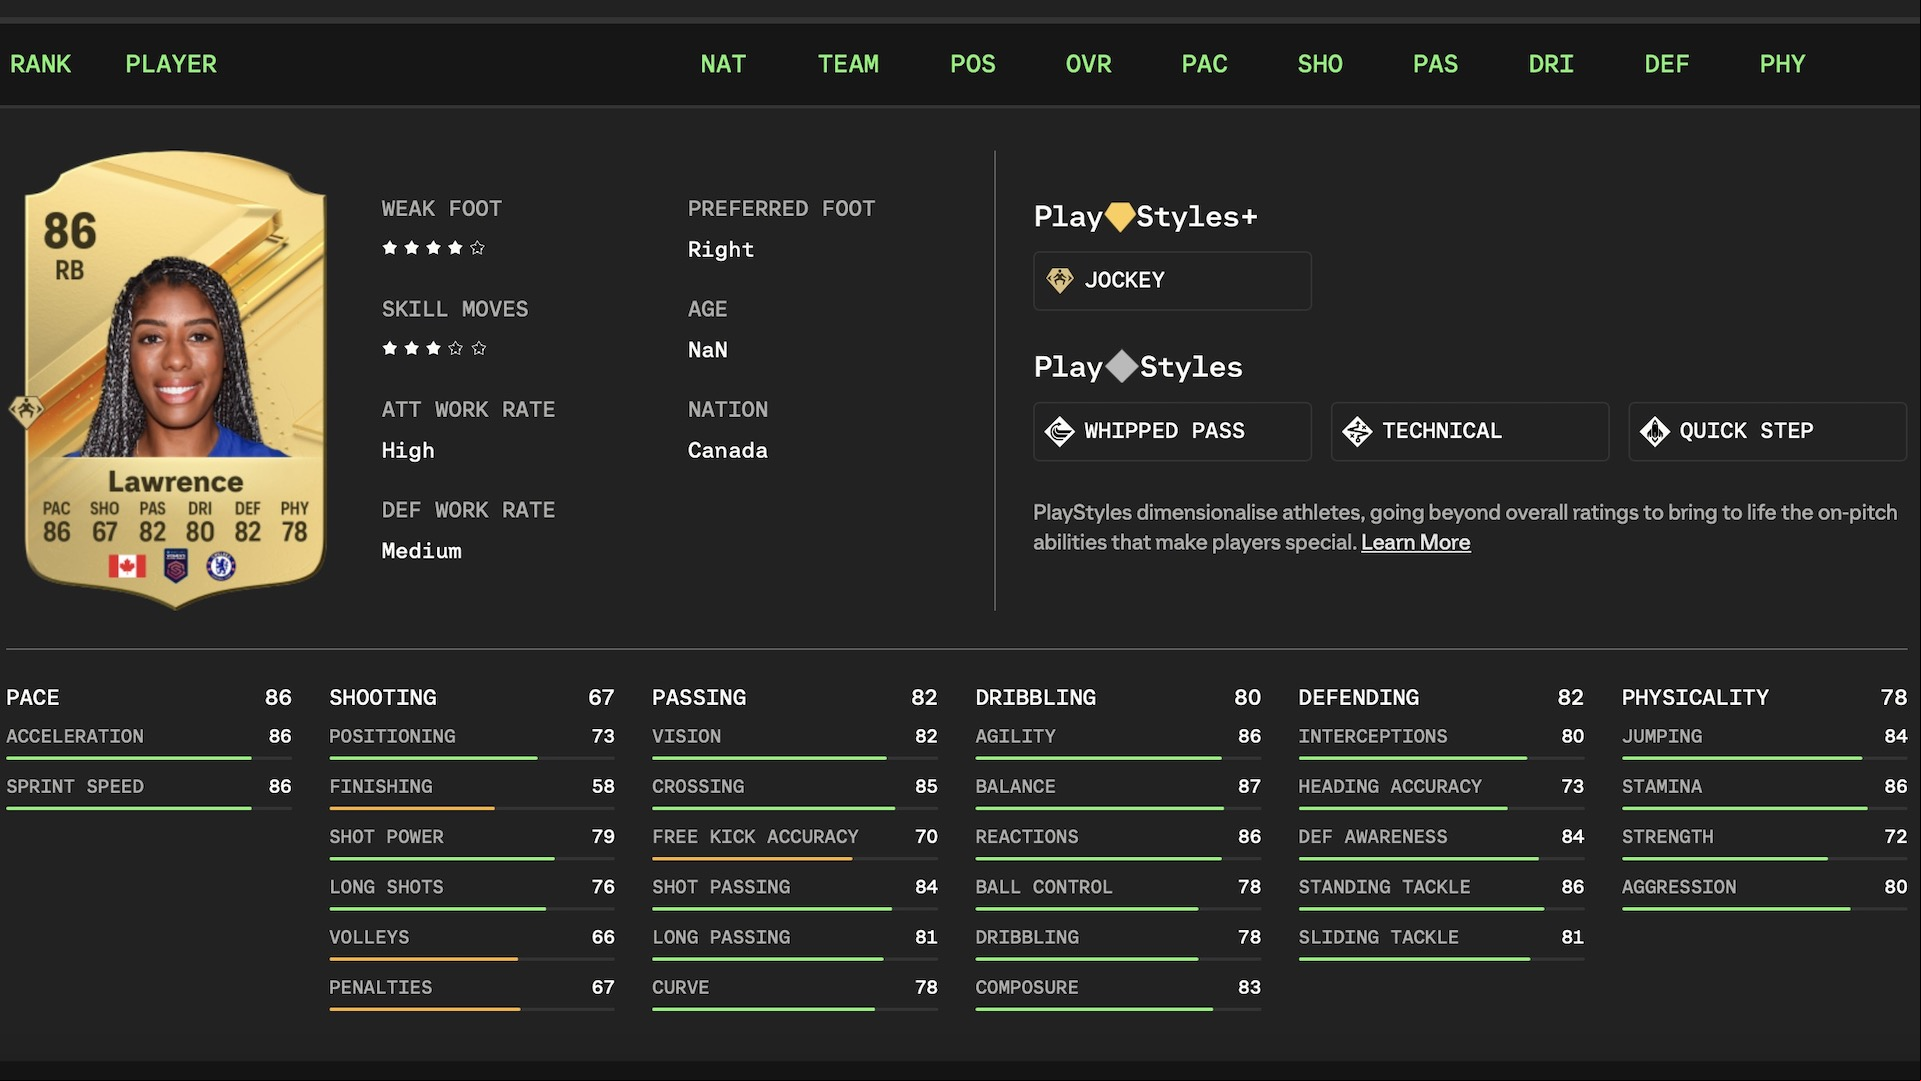Screen dimensions: 1921x1081
Task: Open the Learn More link
Action: 1415,543
